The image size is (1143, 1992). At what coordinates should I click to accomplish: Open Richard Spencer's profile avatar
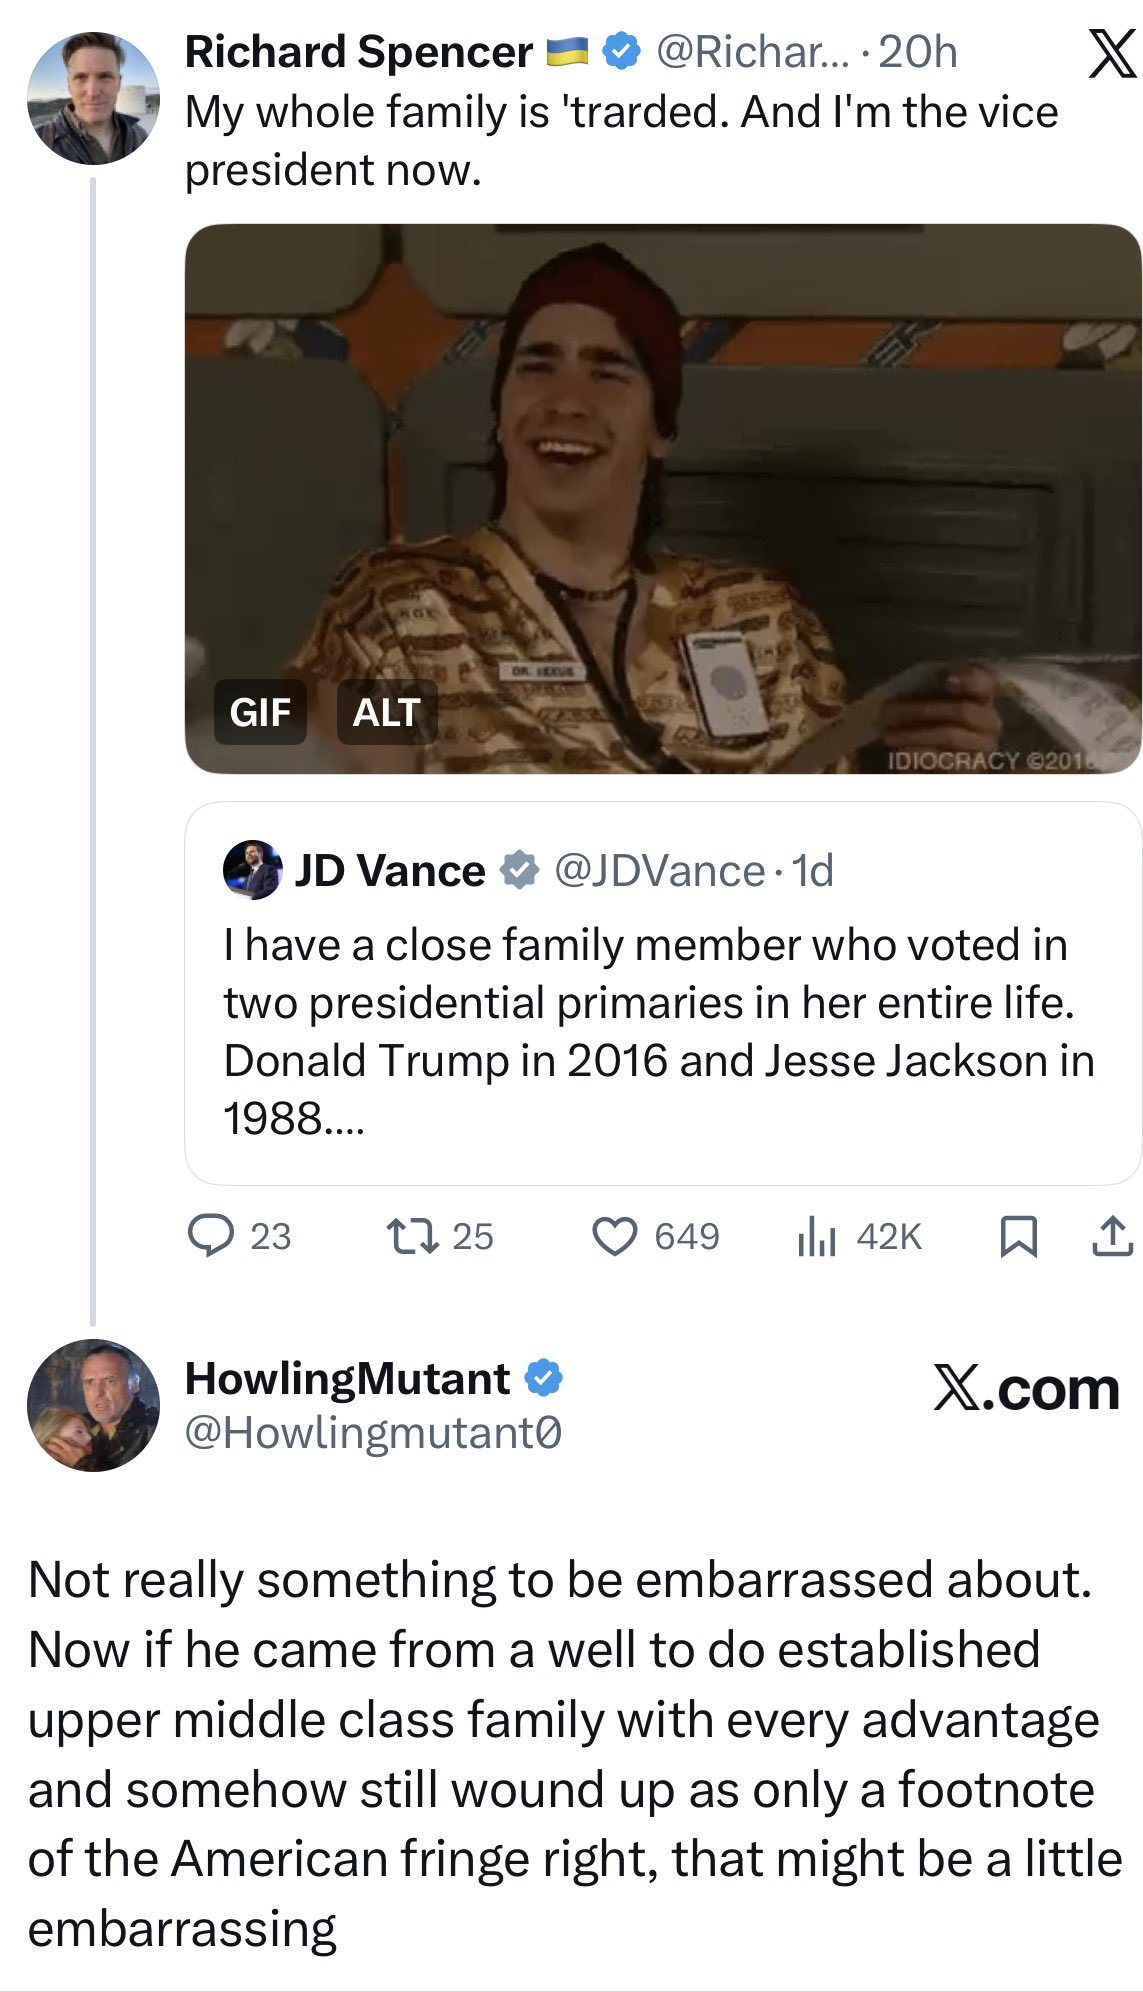(x=93, y=98)
